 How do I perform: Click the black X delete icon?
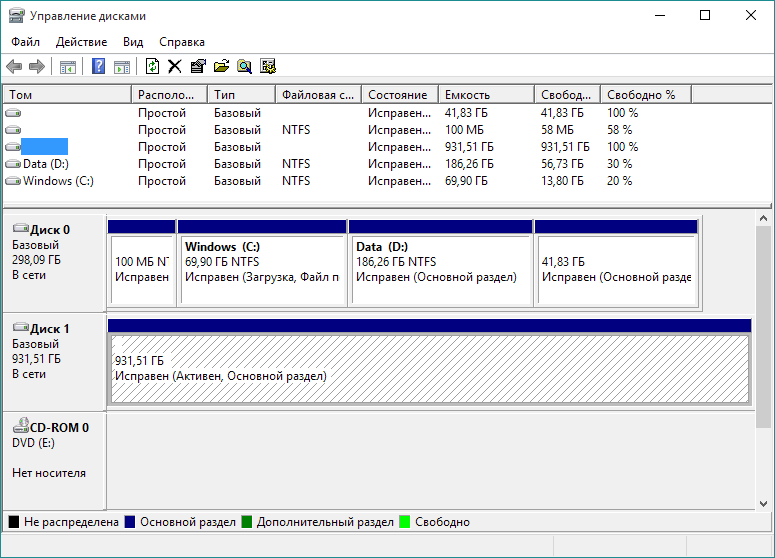[175, 67]
